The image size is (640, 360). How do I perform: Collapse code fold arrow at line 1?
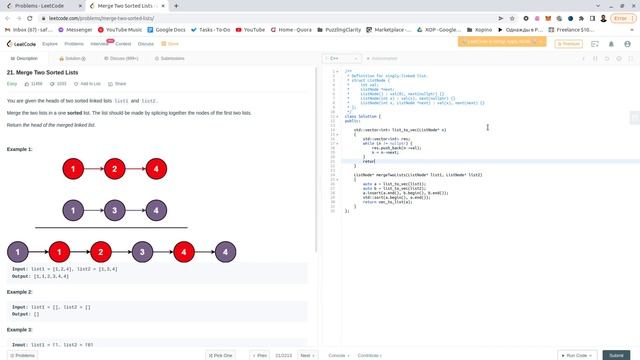coord(338,71)
